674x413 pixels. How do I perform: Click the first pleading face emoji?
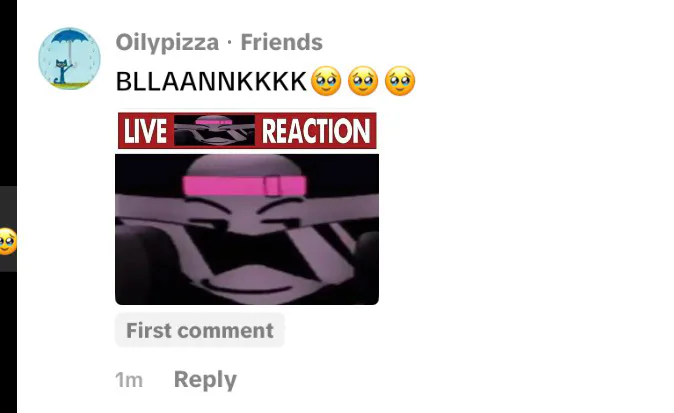(326, 81)
